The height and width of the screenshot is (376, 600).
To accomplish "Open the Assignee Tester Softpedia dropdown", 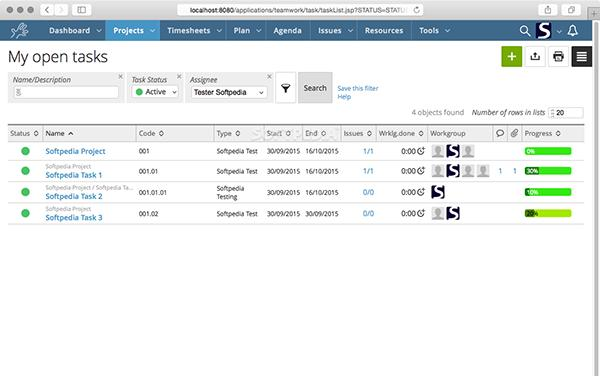I will point(228,92).
